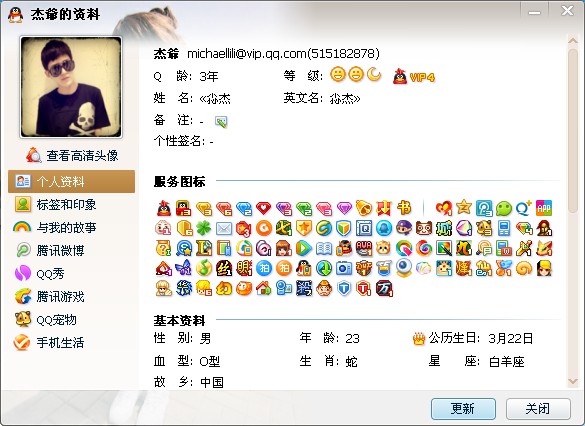
Task: Click the scrollbar down arrow
Action: point(573,381)
